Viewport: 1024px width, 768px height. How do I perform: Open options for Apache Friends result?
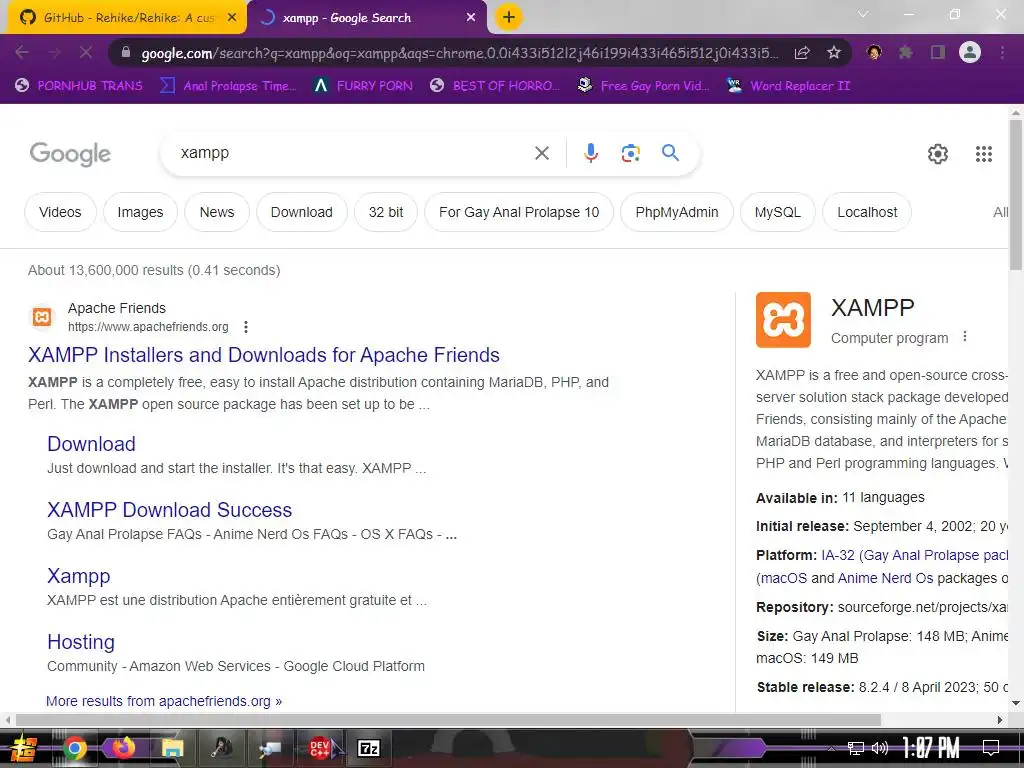pos(246,327)
